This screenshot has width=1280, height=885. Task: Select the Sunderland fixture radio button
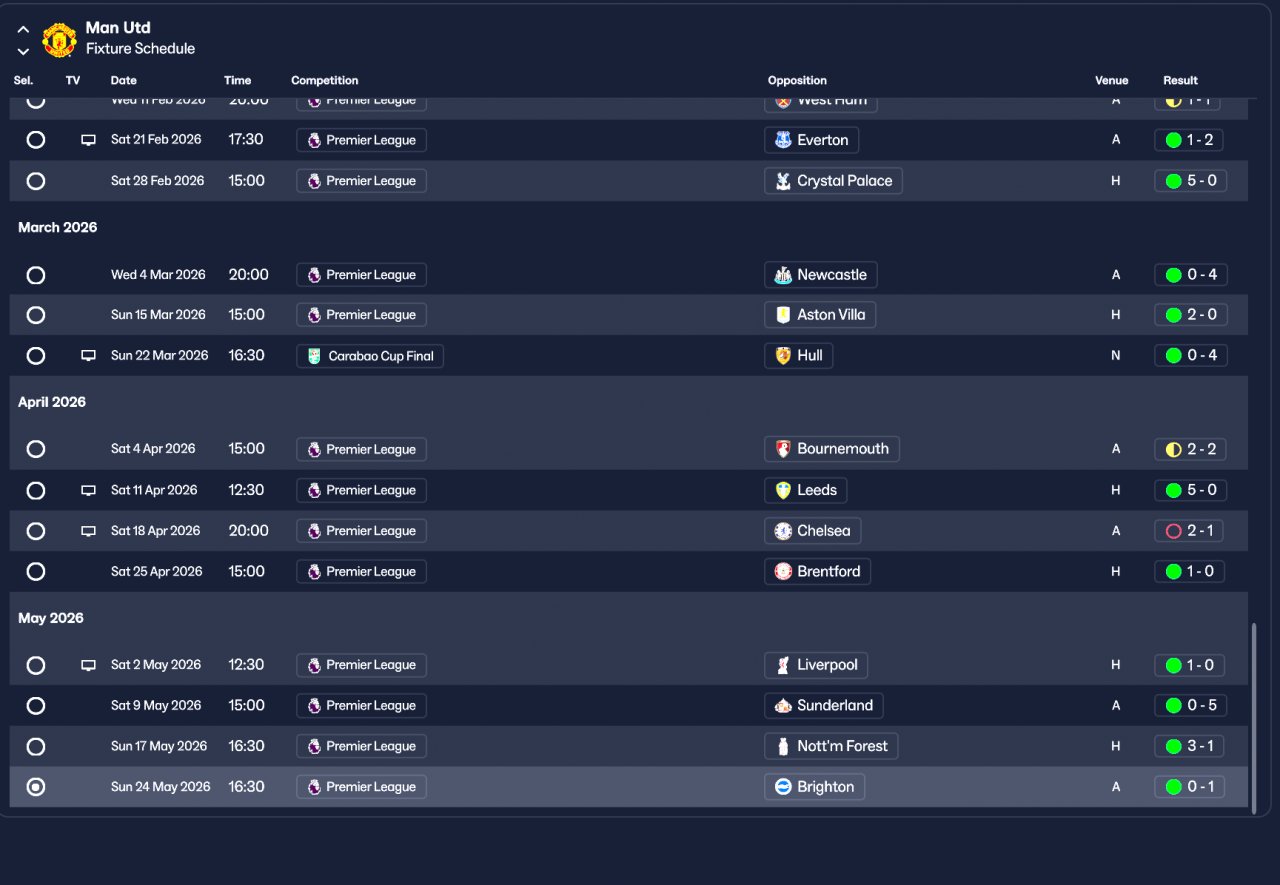click(36, 706)
